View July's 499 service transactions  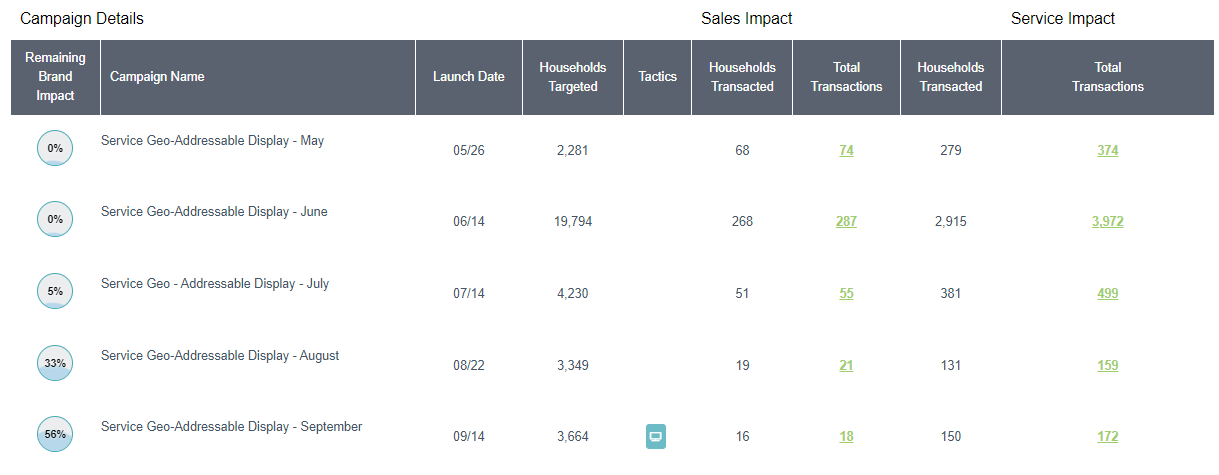[1107, 294]
